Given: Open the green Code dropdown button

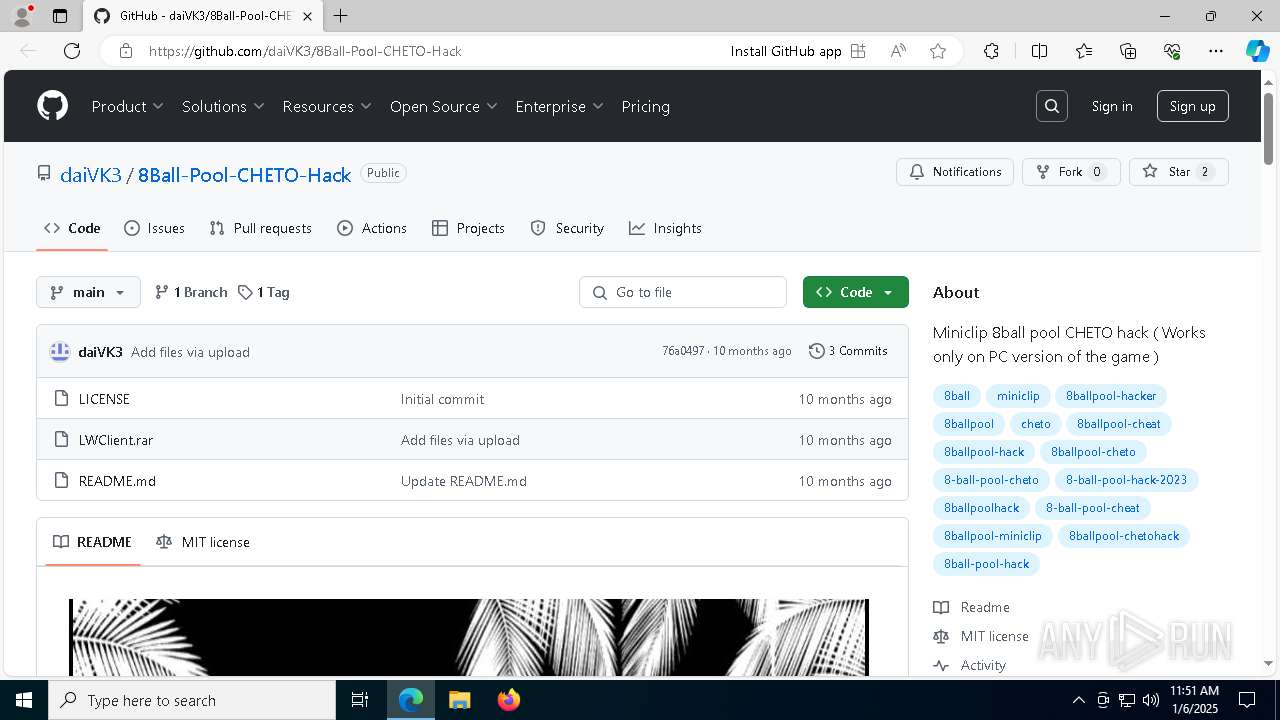Looking at the screenshot, I should click(855, 292).
